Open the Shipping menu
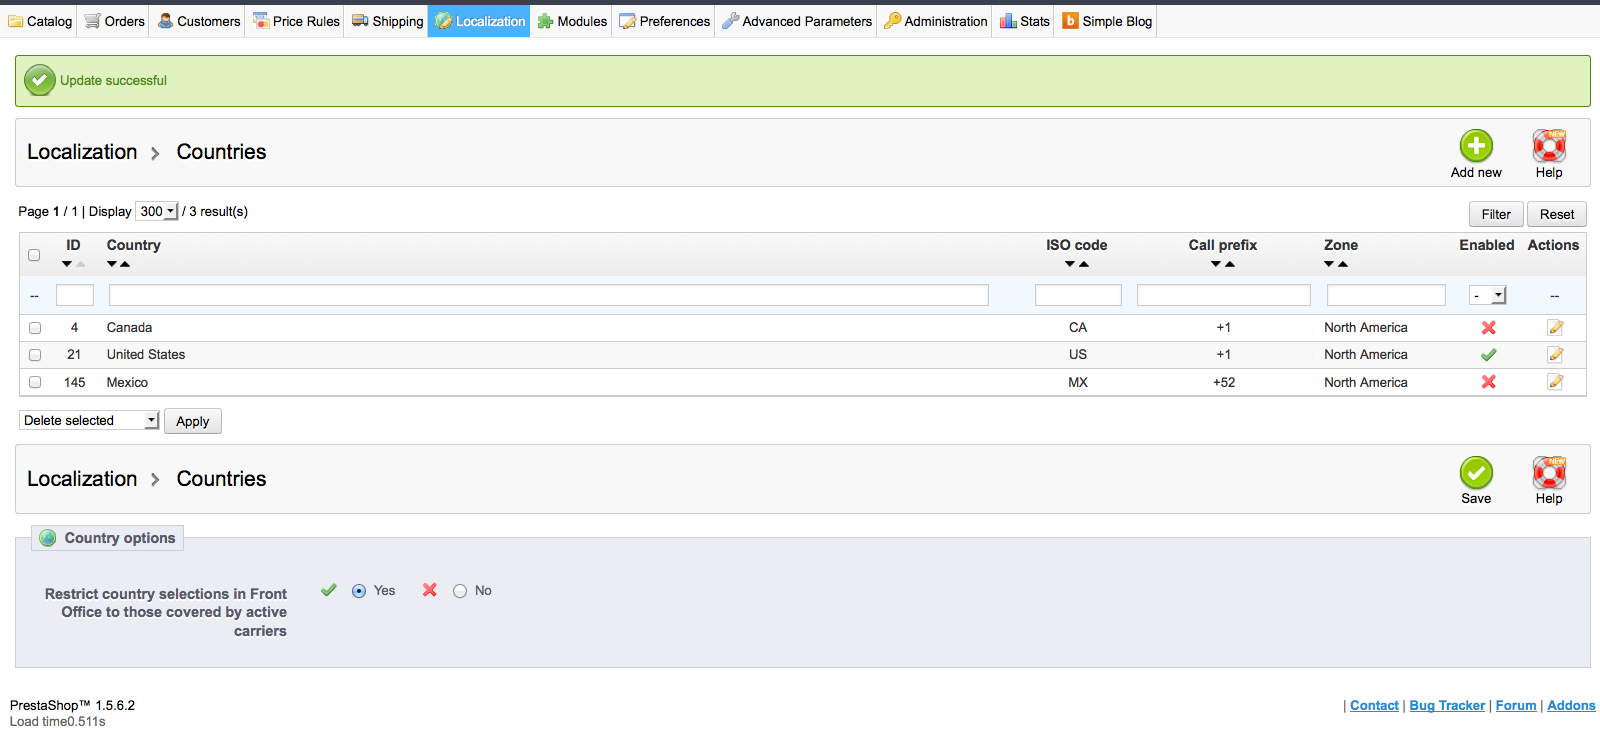This screenshot has width=1600, height=738. (x=388, y=21)
